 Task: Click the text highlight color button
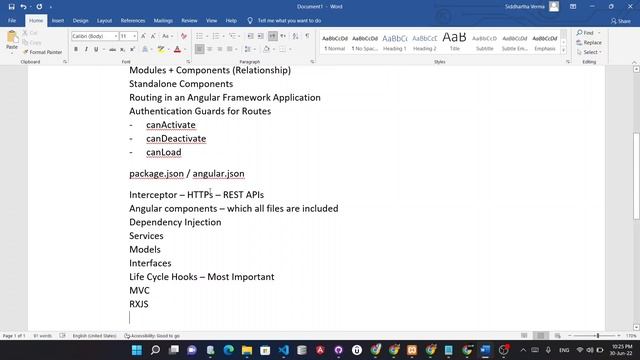(x=161, y=49)
